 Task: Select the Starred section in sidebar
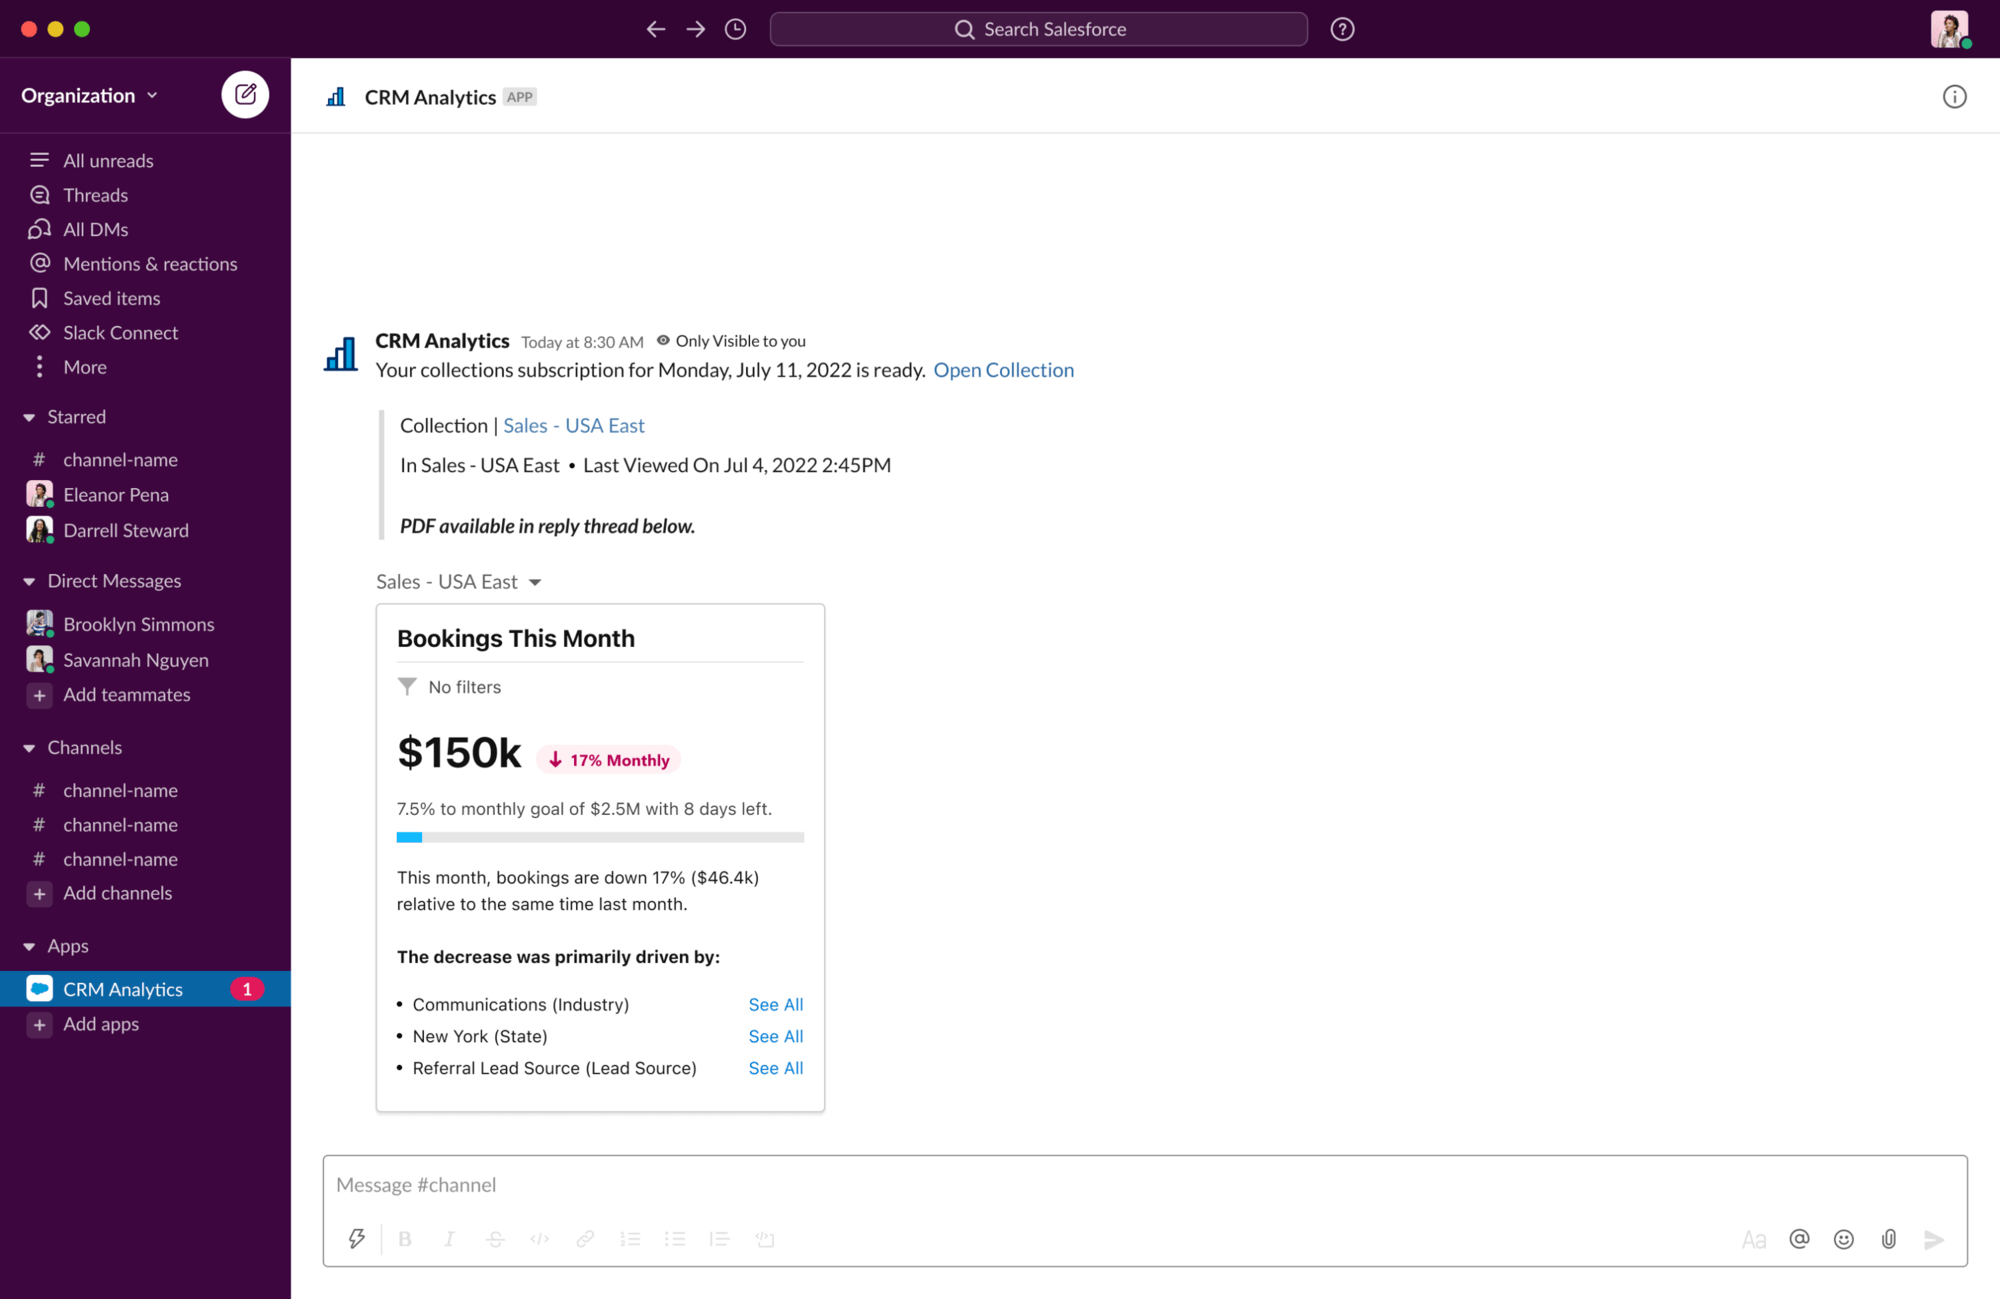click(76, 416)
